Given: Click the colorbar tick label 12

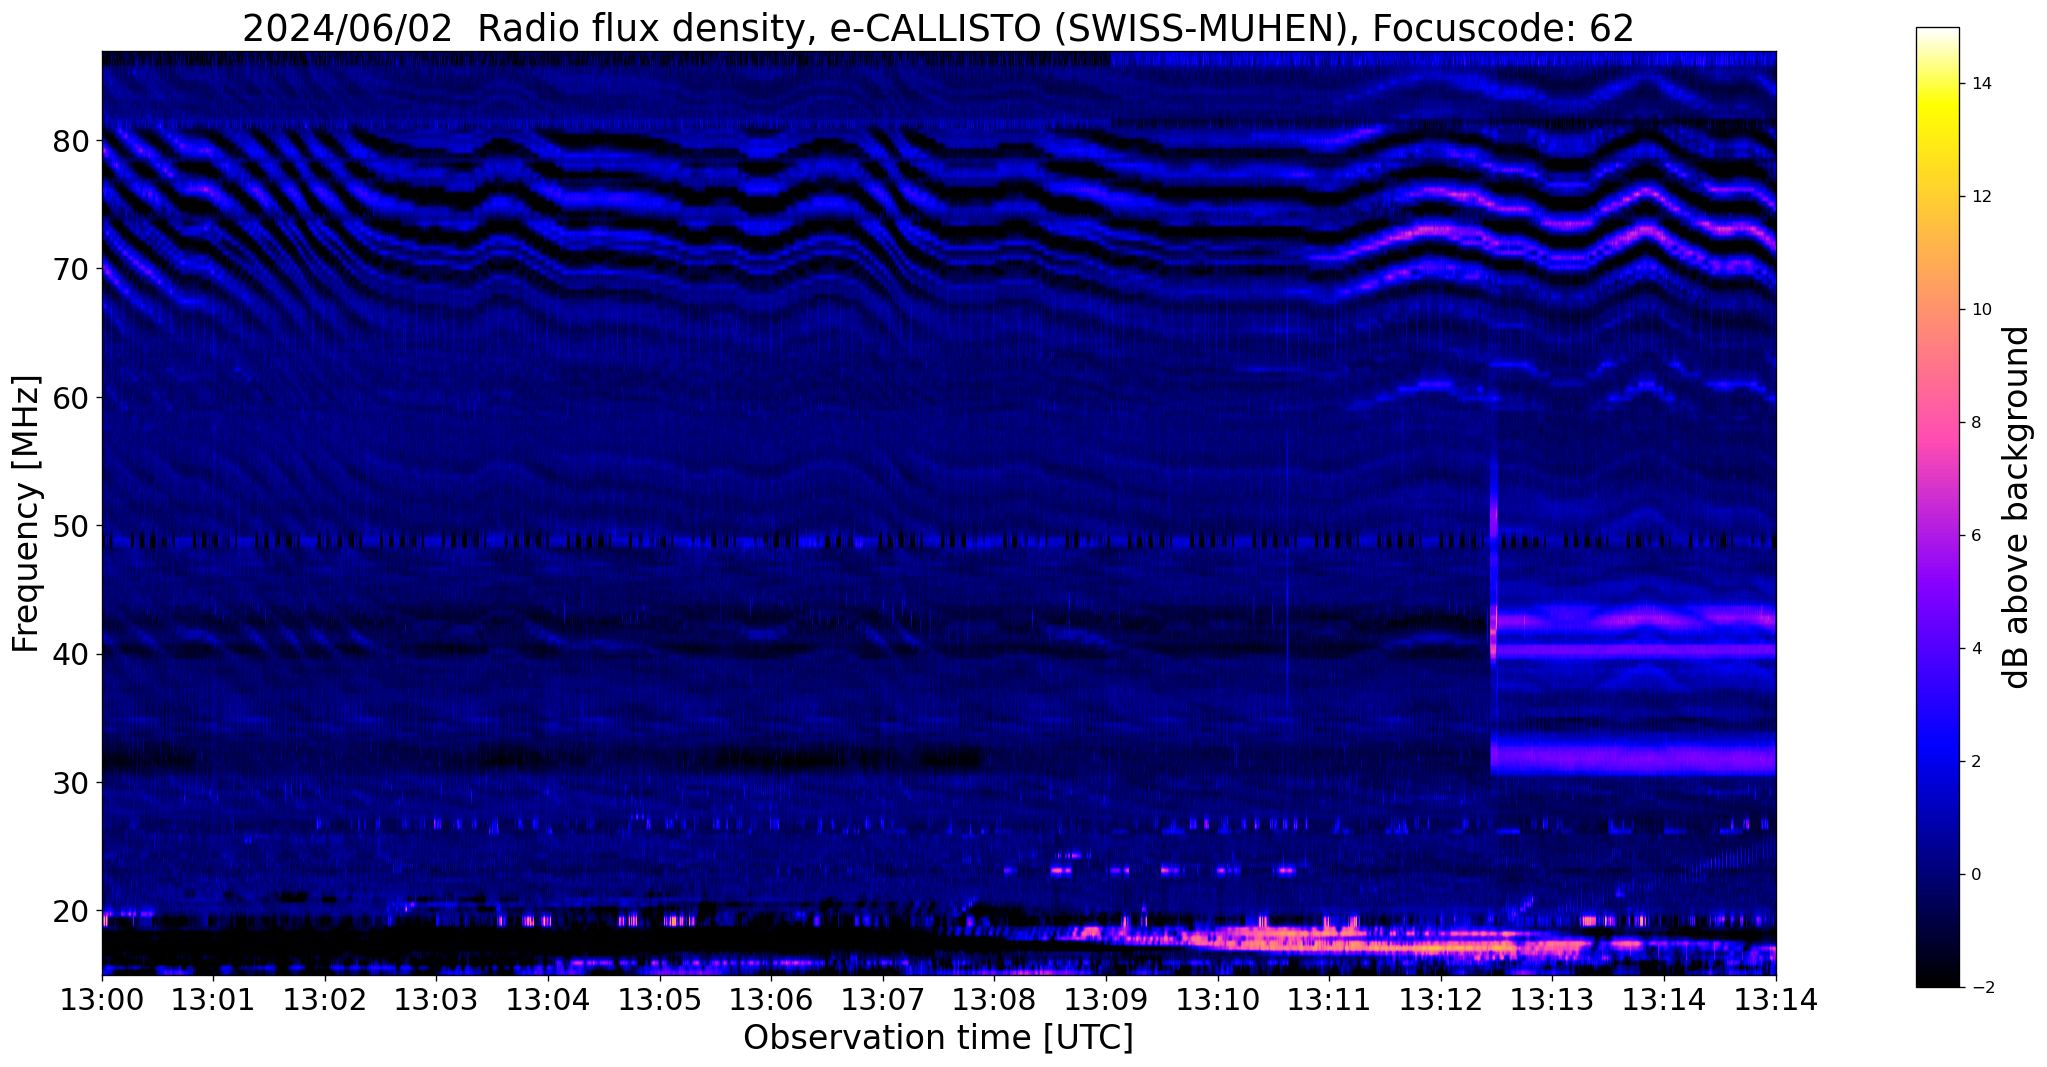Looking at the screenshot, I should [x=1979, y=197].
